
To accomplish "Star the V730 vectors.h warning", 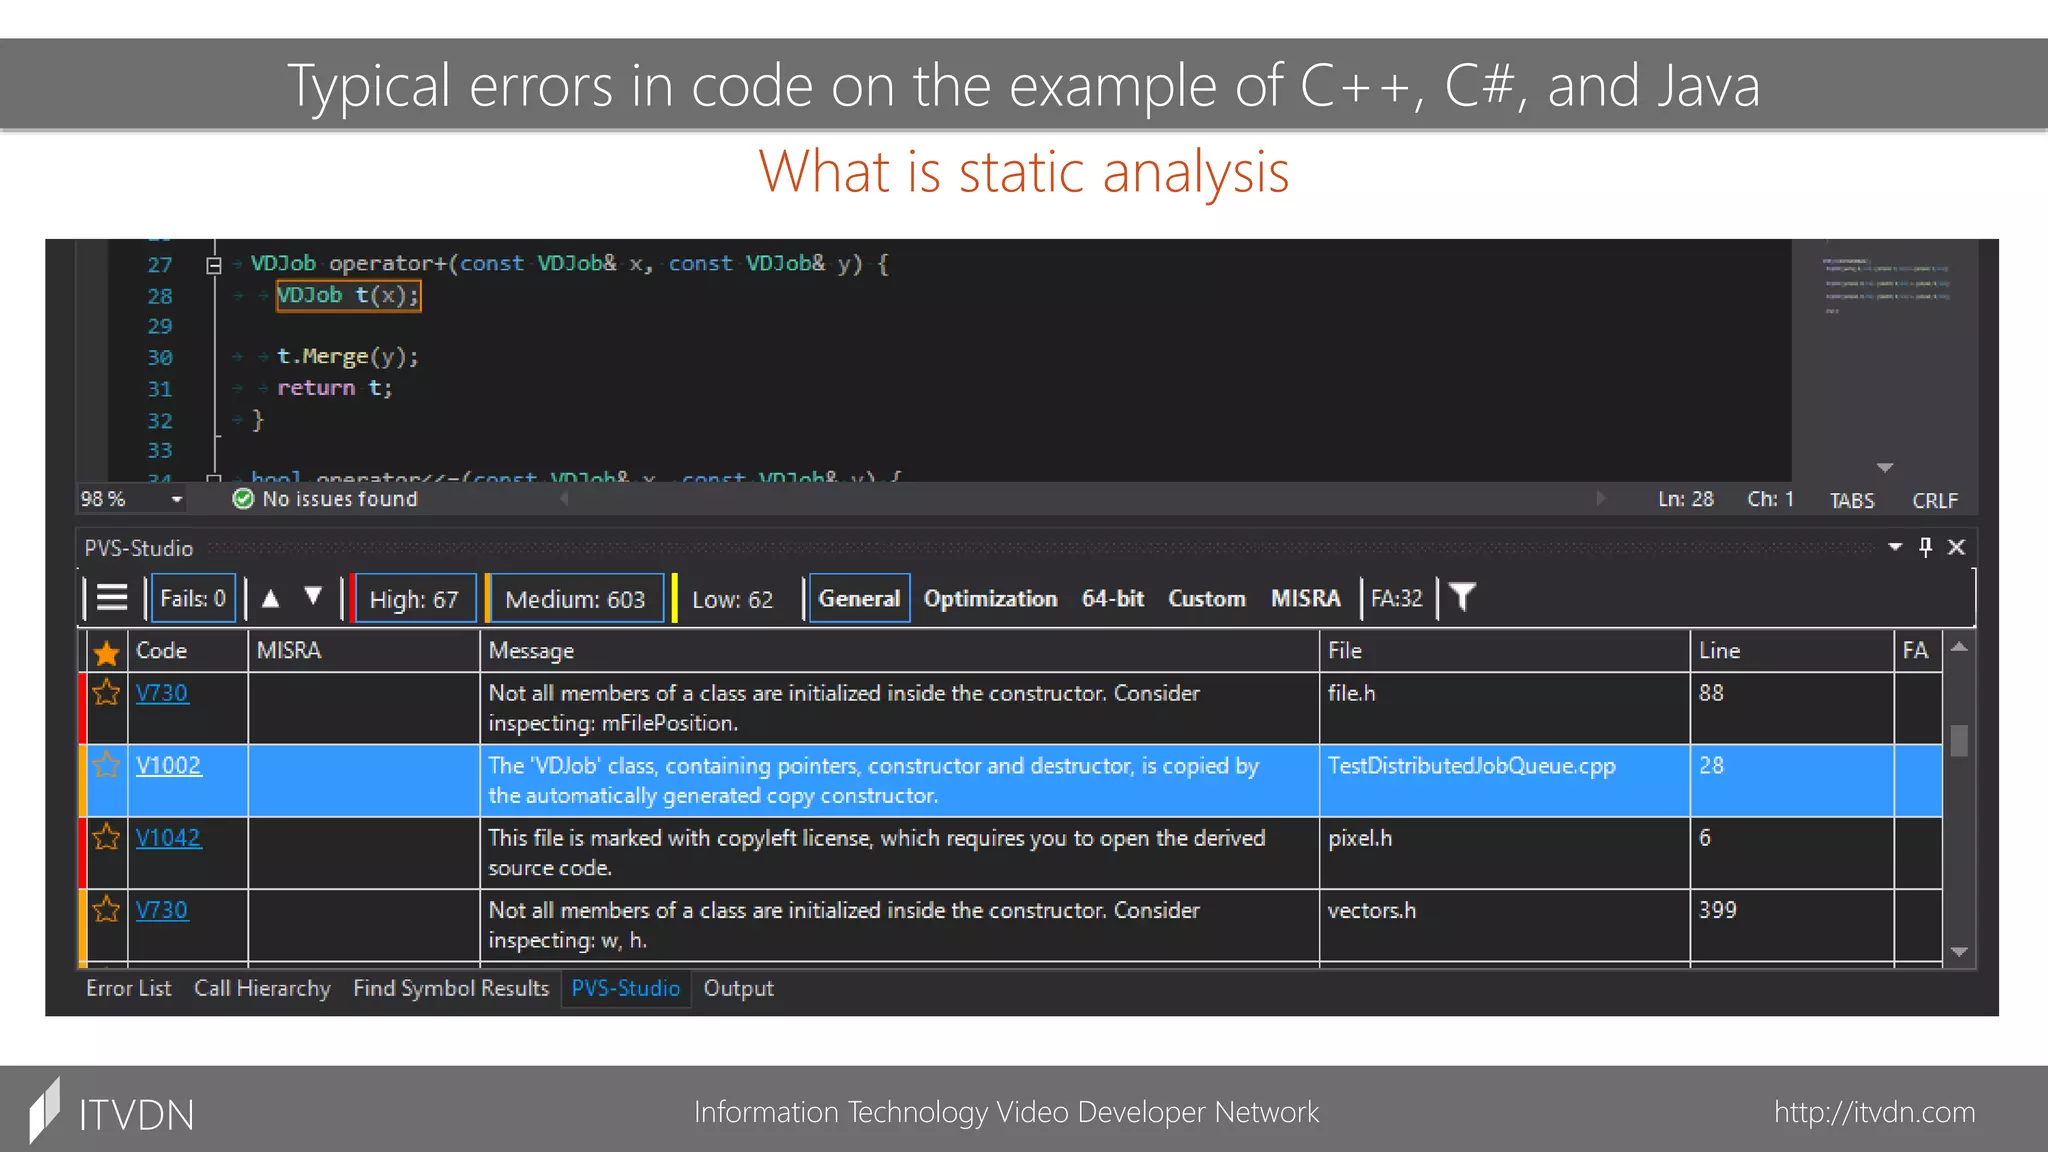I will [x=106, y=909].
